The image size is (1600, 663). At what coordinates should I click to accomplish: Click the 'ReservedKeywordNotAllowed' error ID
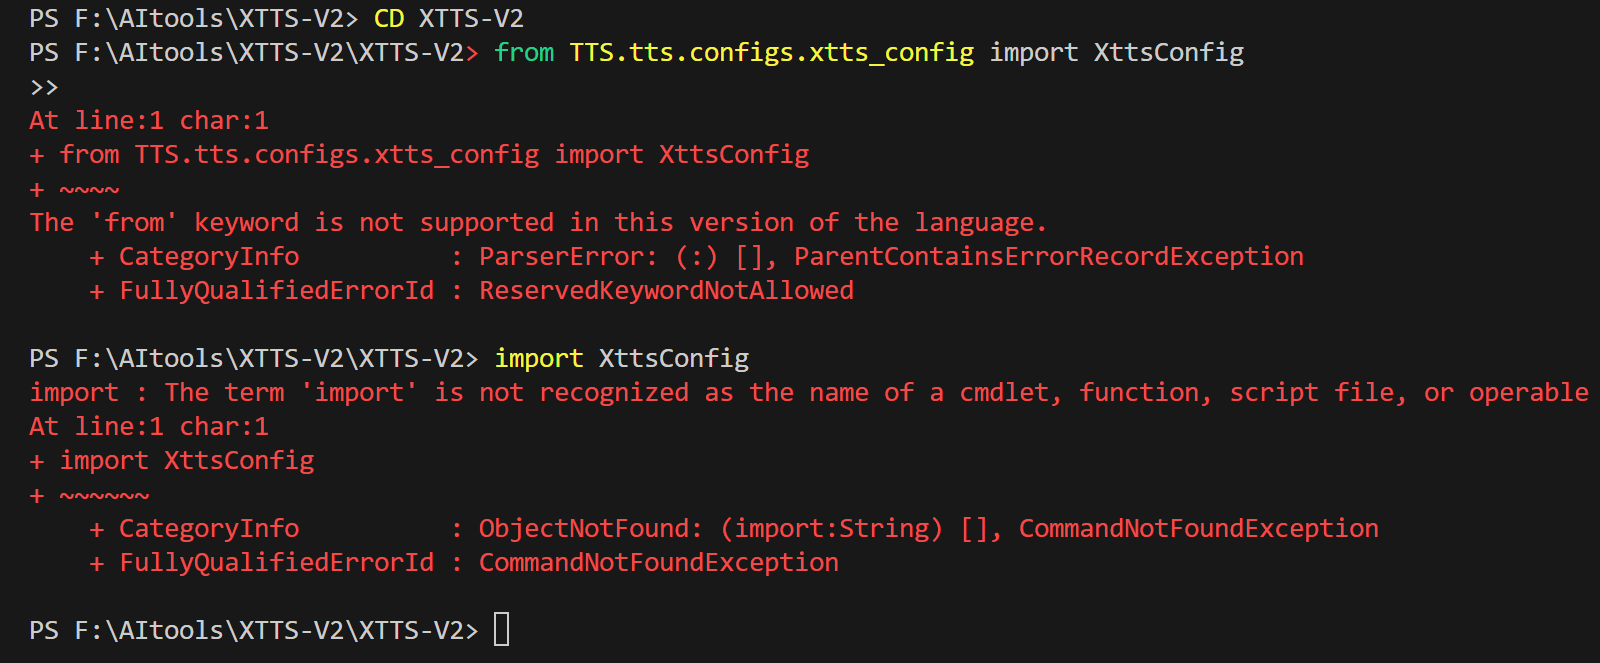[x=666, y=291]
